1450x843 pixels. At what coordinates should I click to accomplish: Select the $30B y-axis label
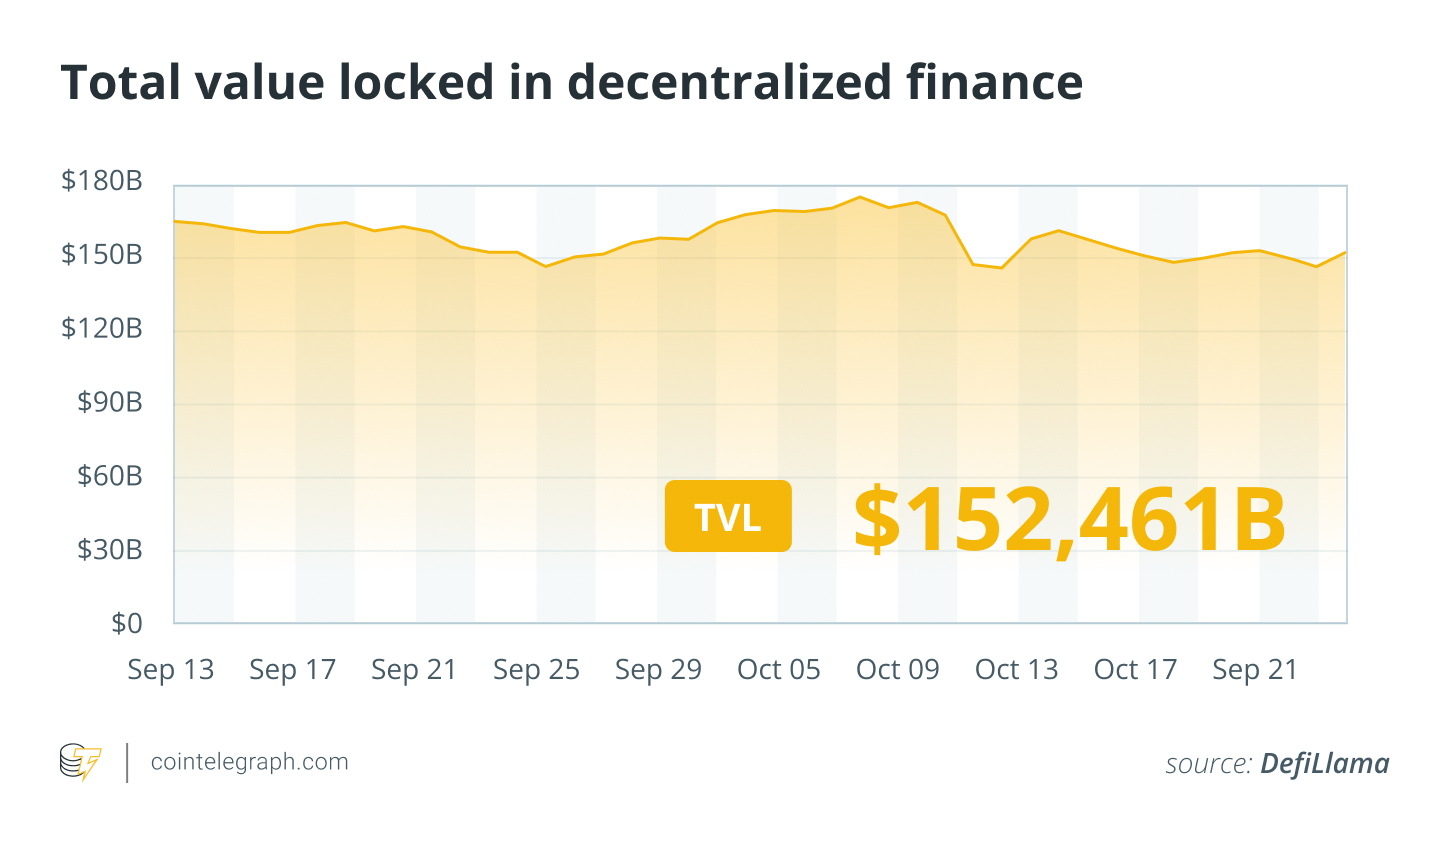coord(110,549)
